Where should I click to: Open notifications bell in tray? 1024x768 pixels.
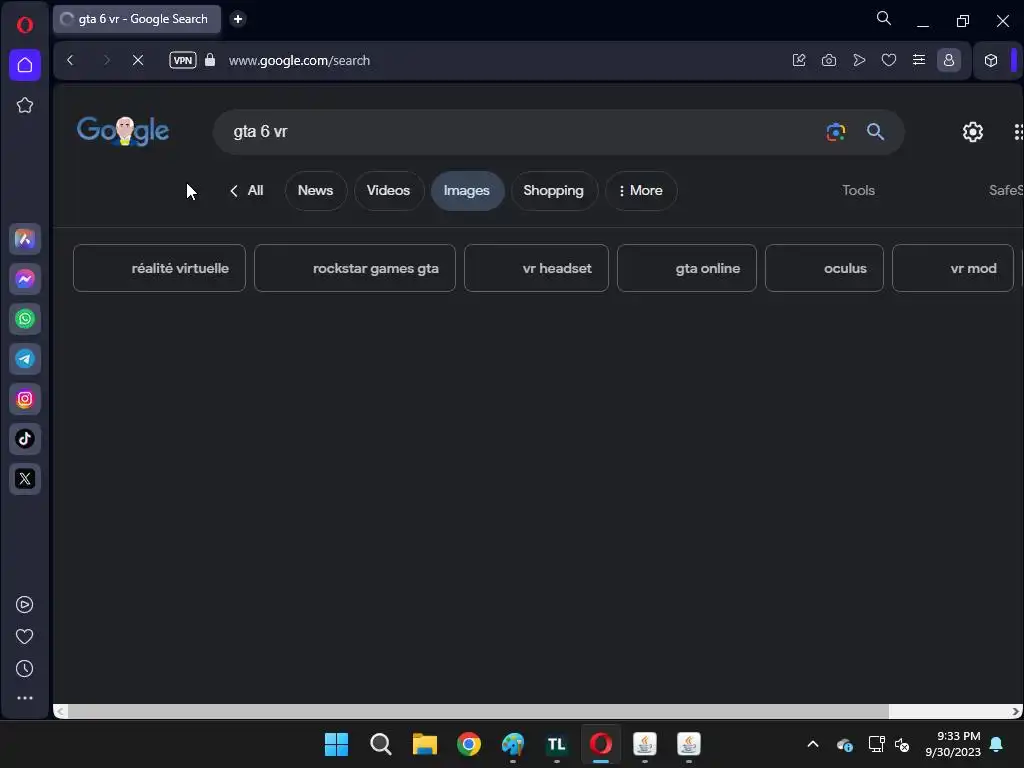pyautogui.click(x=996, y=744)
